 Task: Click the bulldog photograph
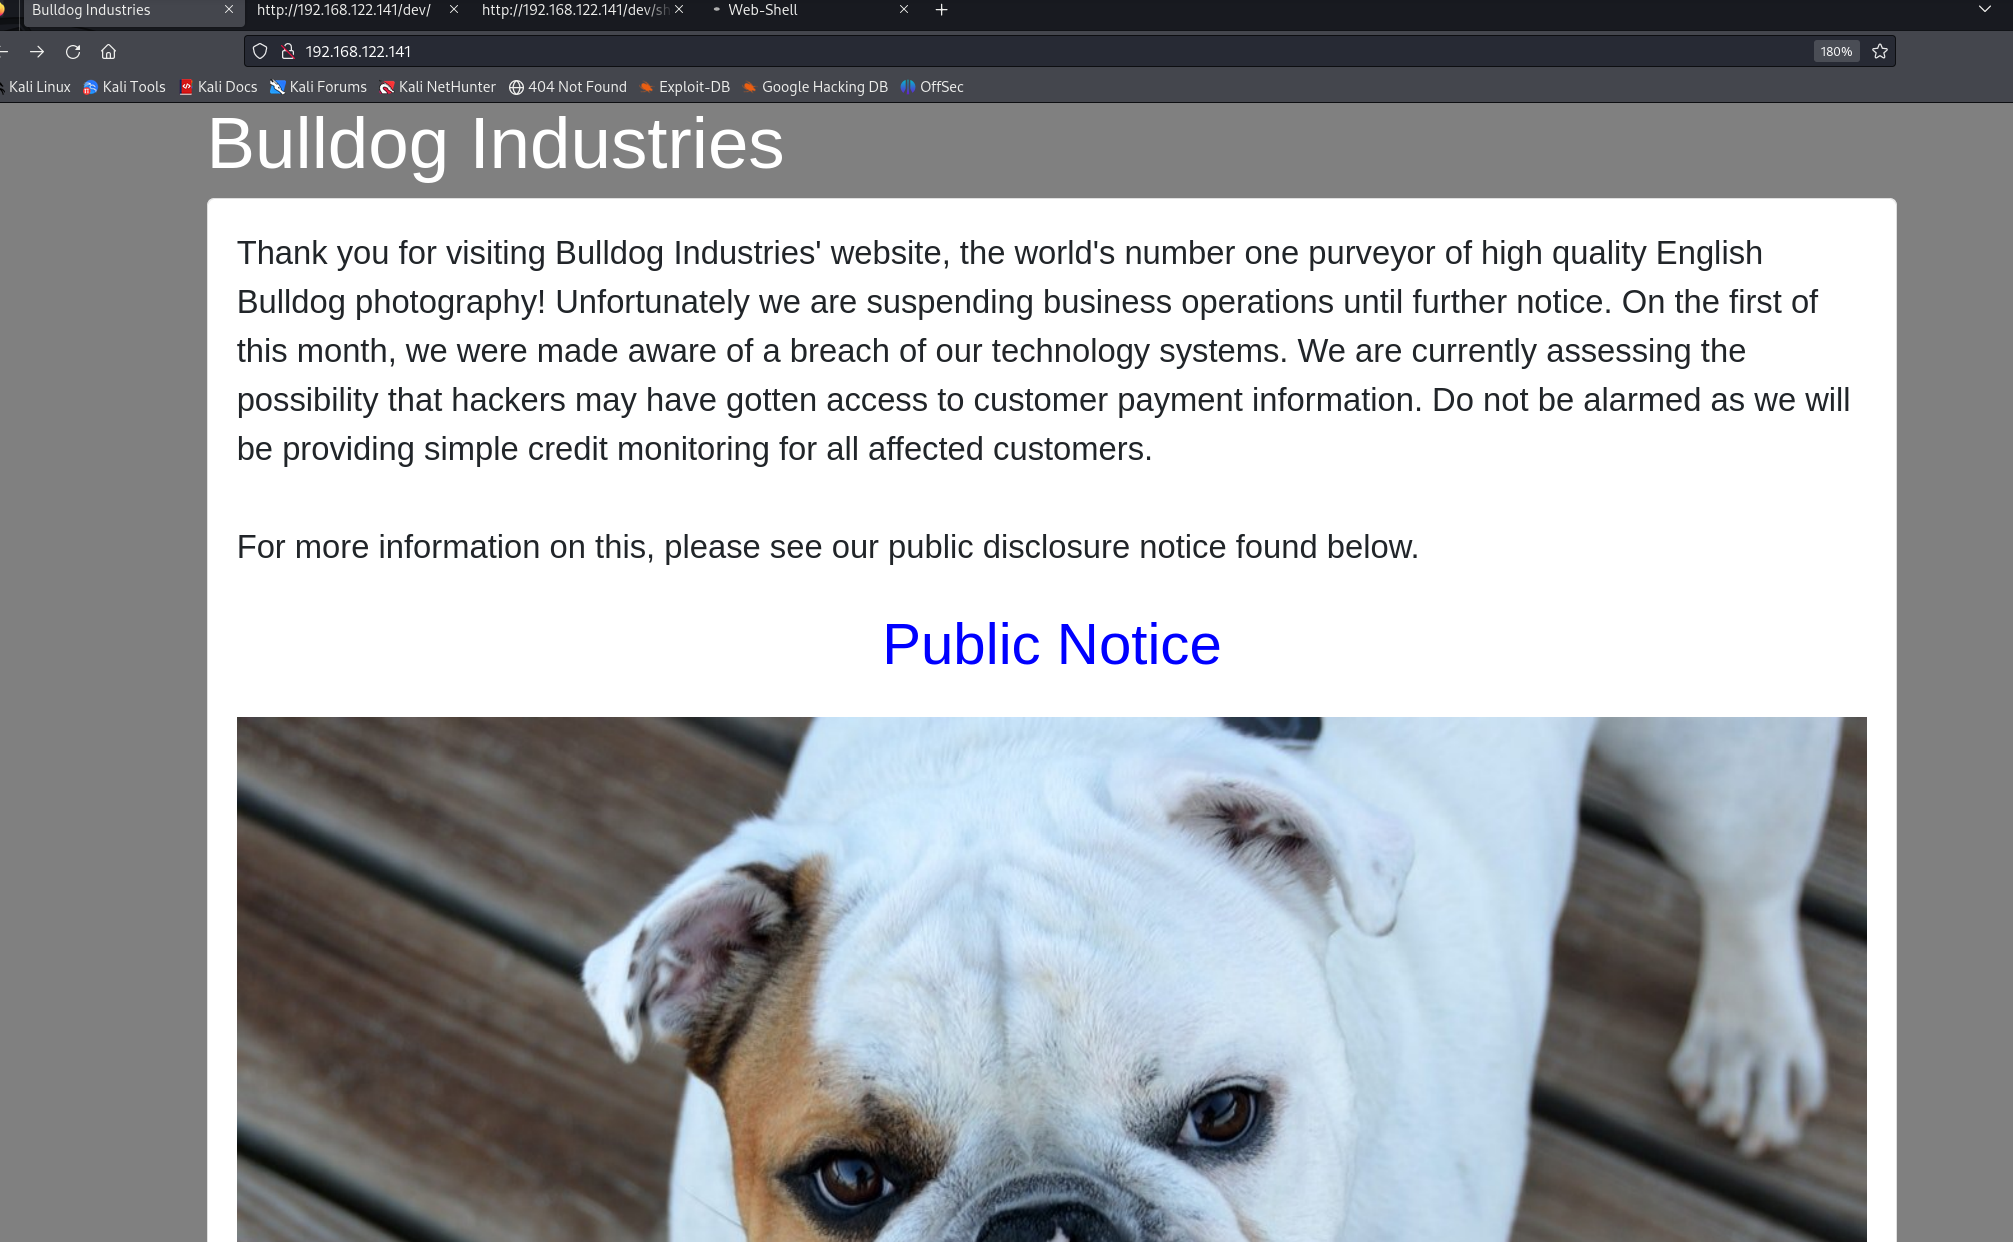pyautogui.click(x=1051, y=980)
